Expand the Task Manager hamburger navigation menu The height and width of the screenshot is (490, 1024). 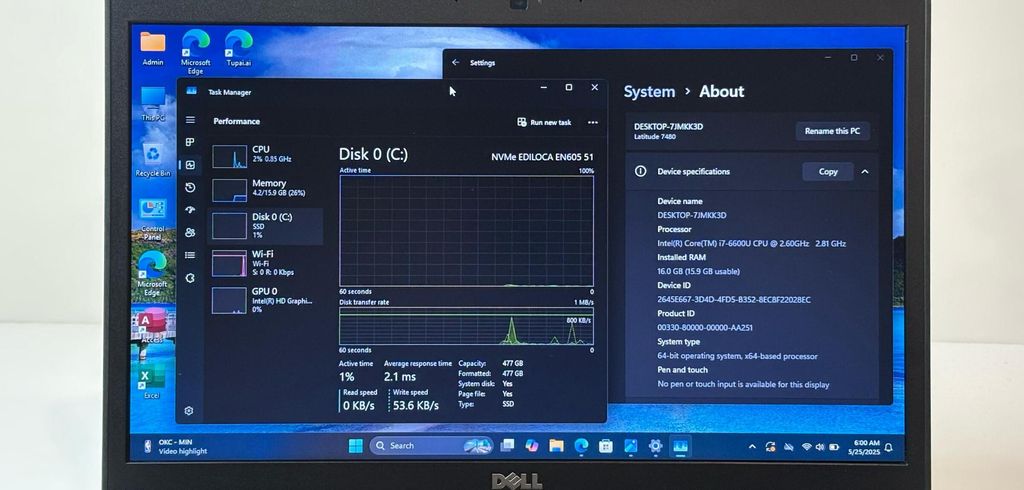point(190,120)
